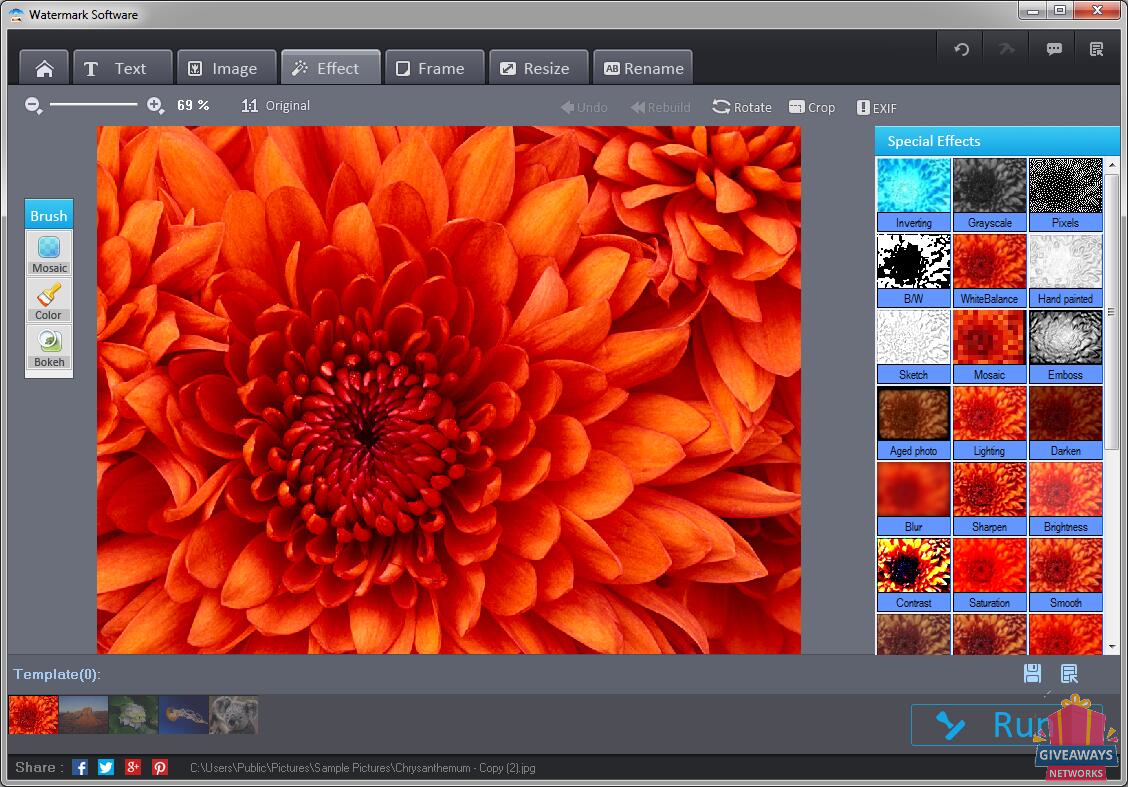Viewport: 1128px width, 787px height.
Task: Apply the Grayscale effect
Action: tap(990, 194)
